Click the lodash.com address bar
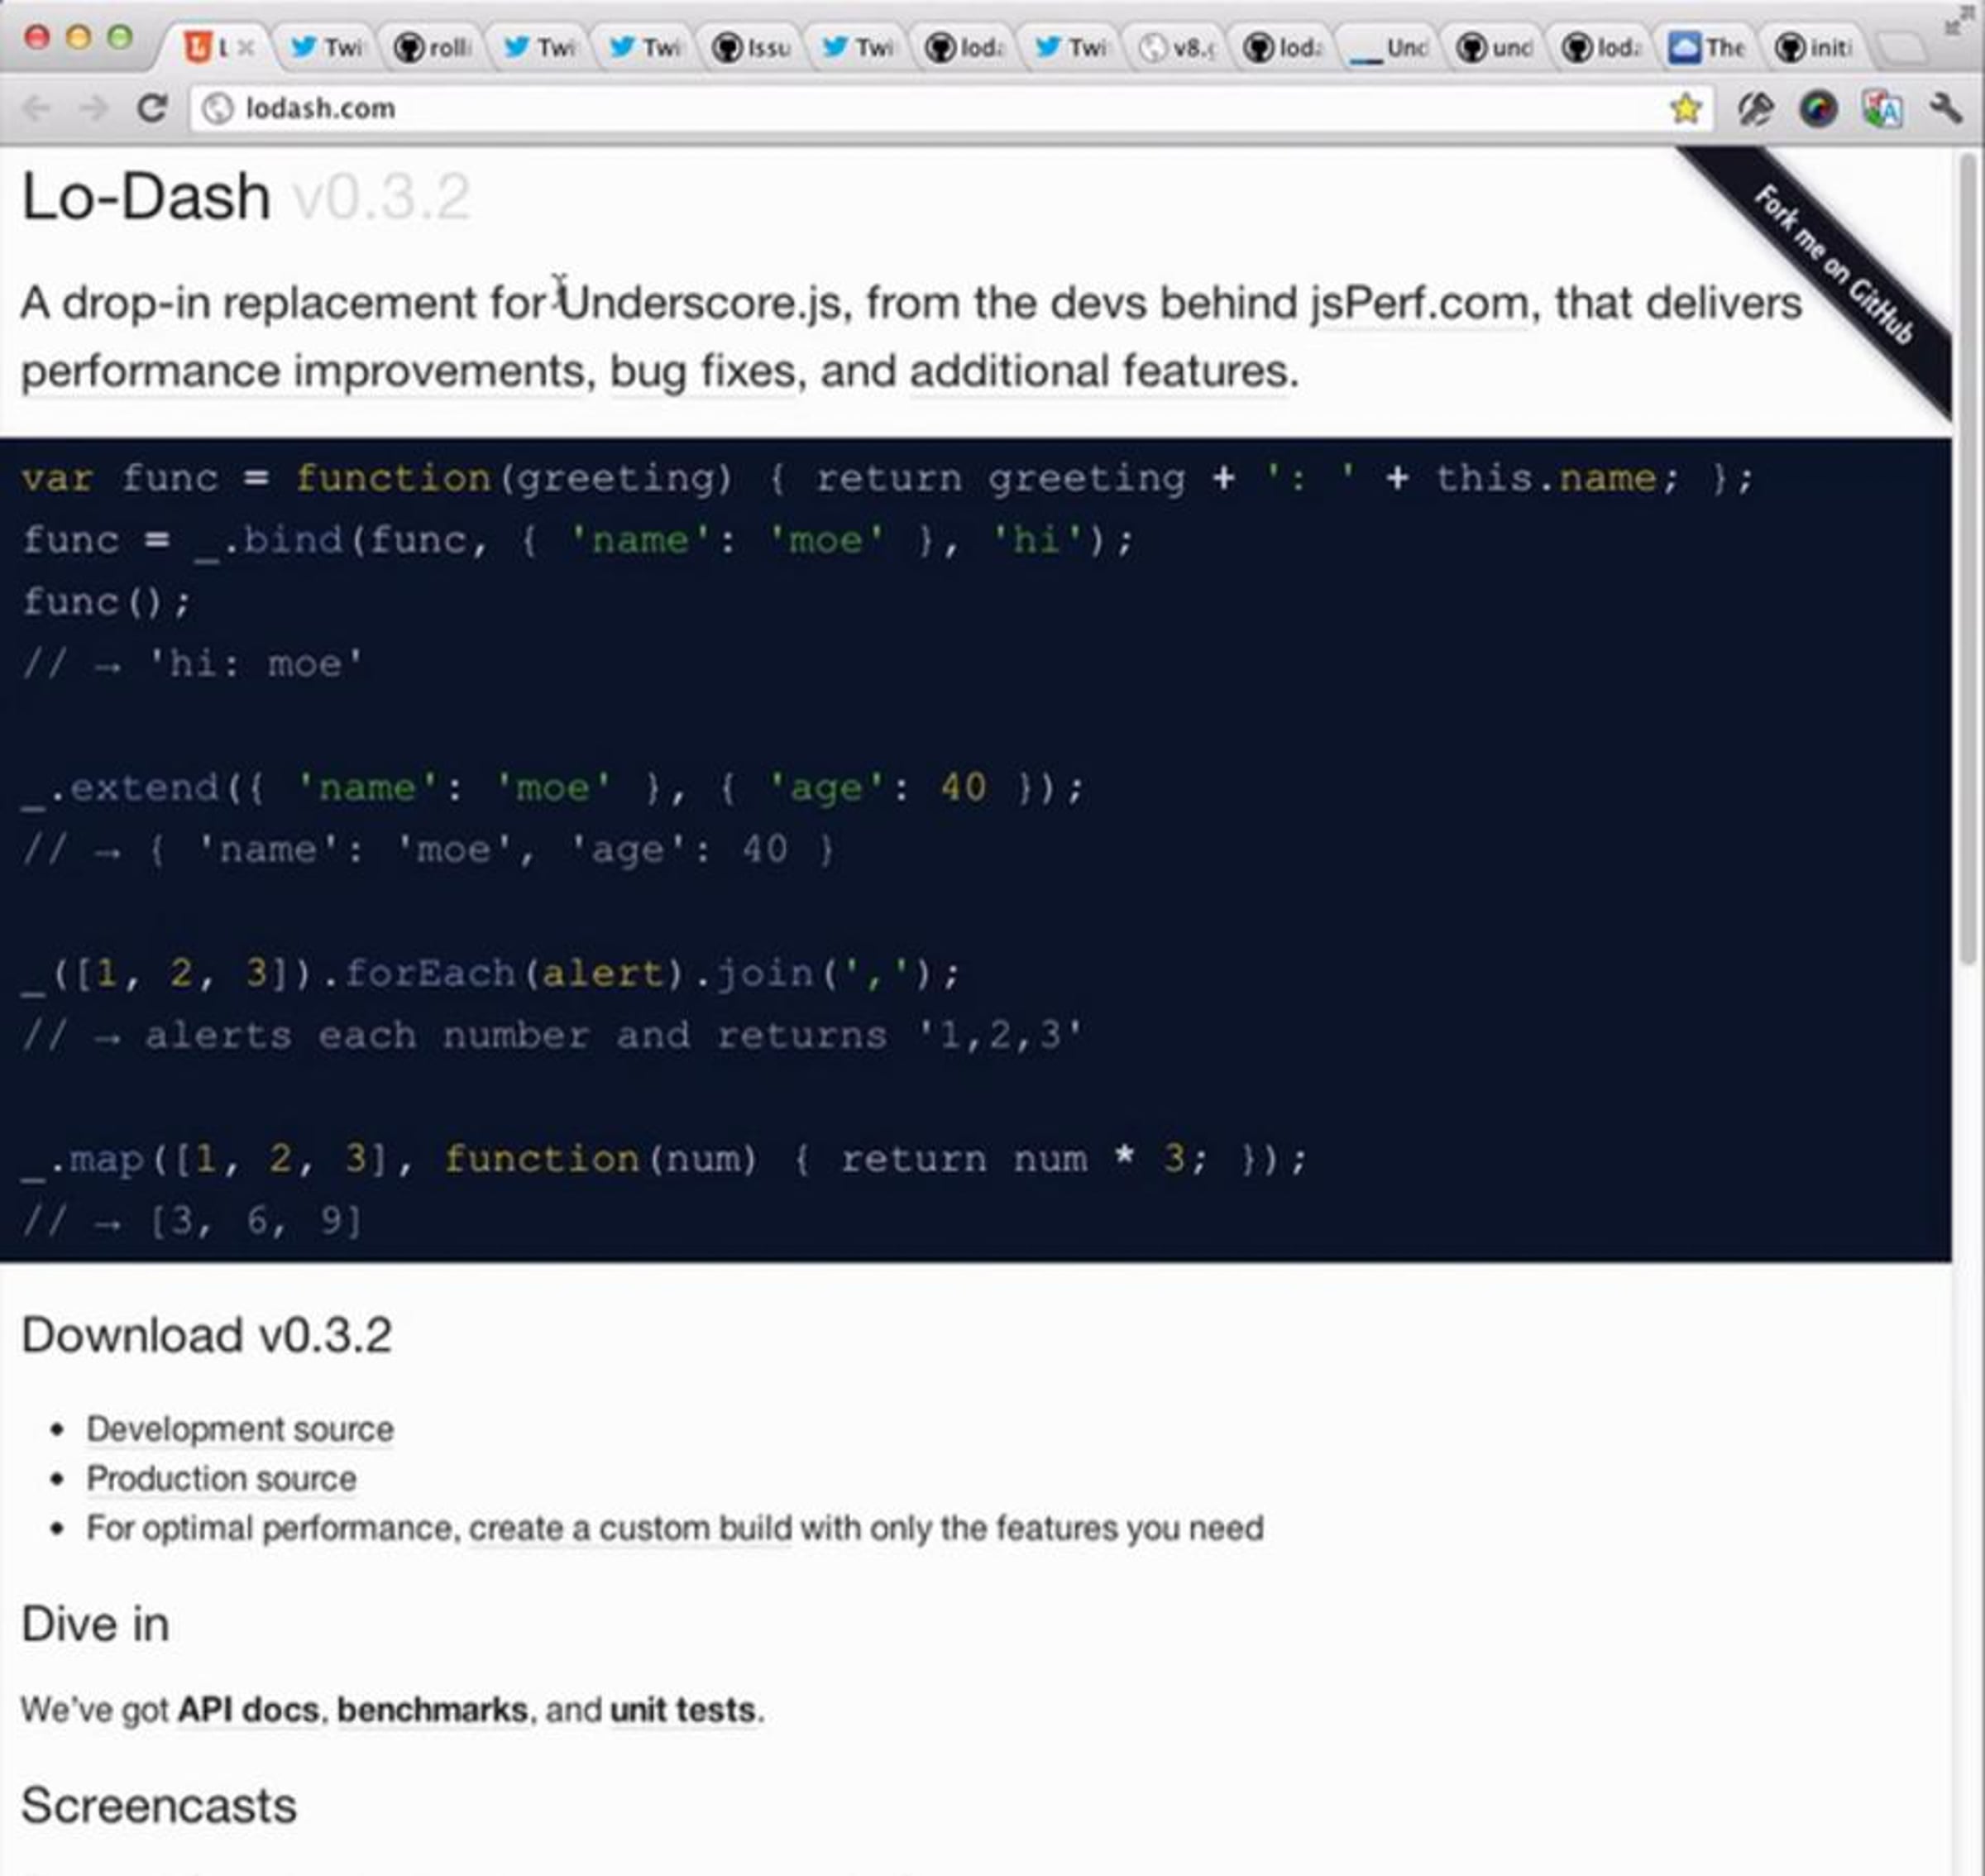This screenshot has width=1985, height=1876. (x=950, y=108)
